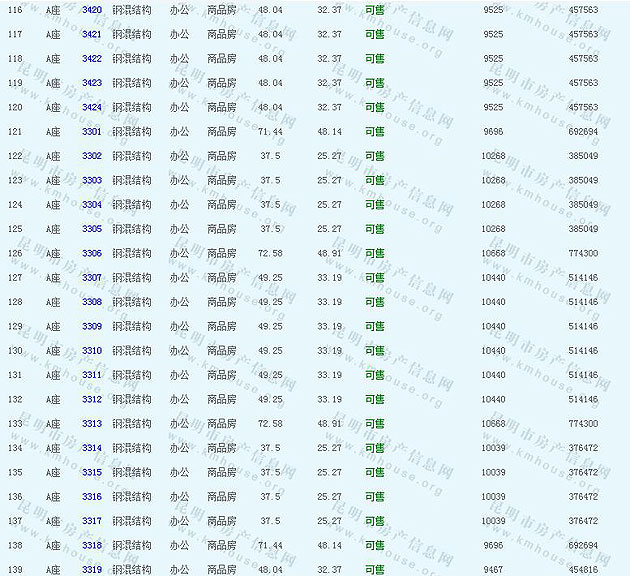View room 3313 details

tap(91, 424)
